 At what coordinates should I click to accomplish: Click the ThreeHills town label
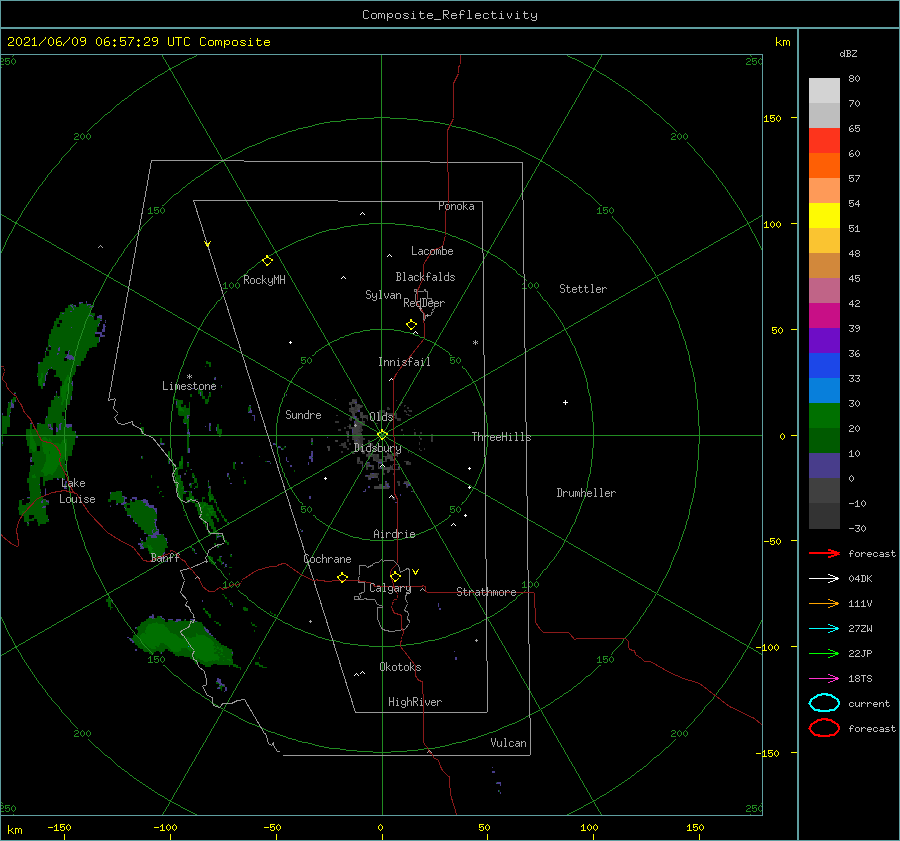click(x=501, y=437)
